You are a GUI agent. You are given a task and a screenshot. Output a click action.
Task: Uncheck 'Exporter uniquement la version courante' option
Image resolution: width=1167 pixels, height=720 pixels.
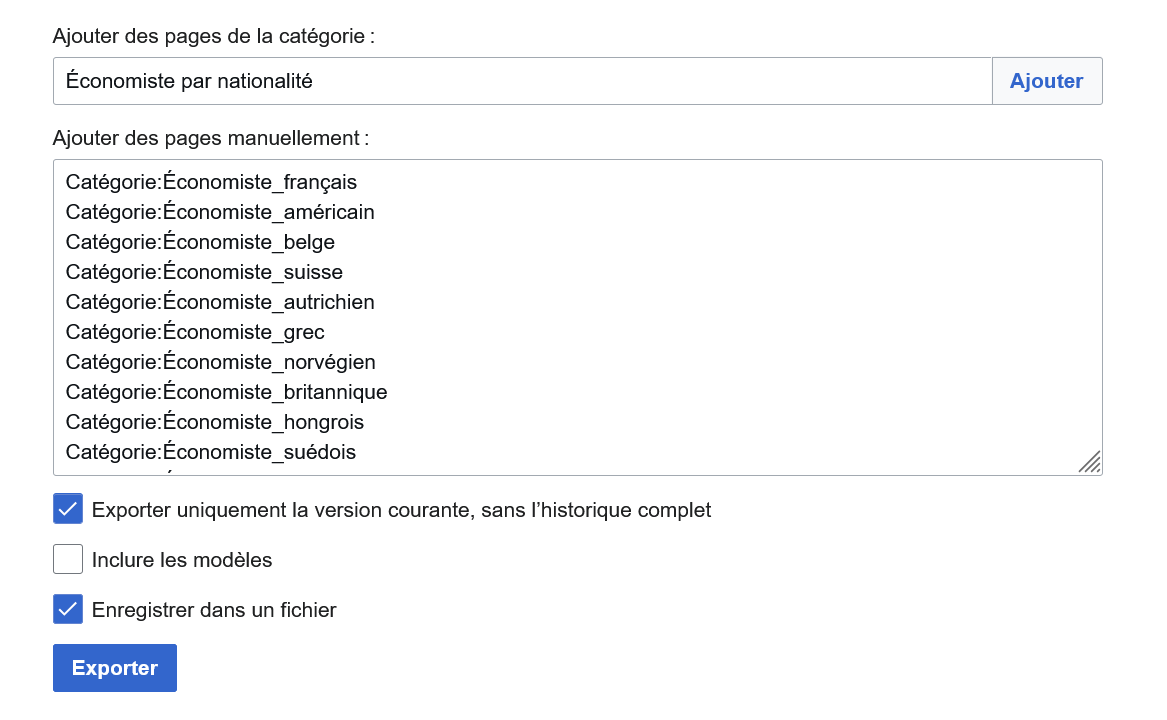[x=67, y=509]
